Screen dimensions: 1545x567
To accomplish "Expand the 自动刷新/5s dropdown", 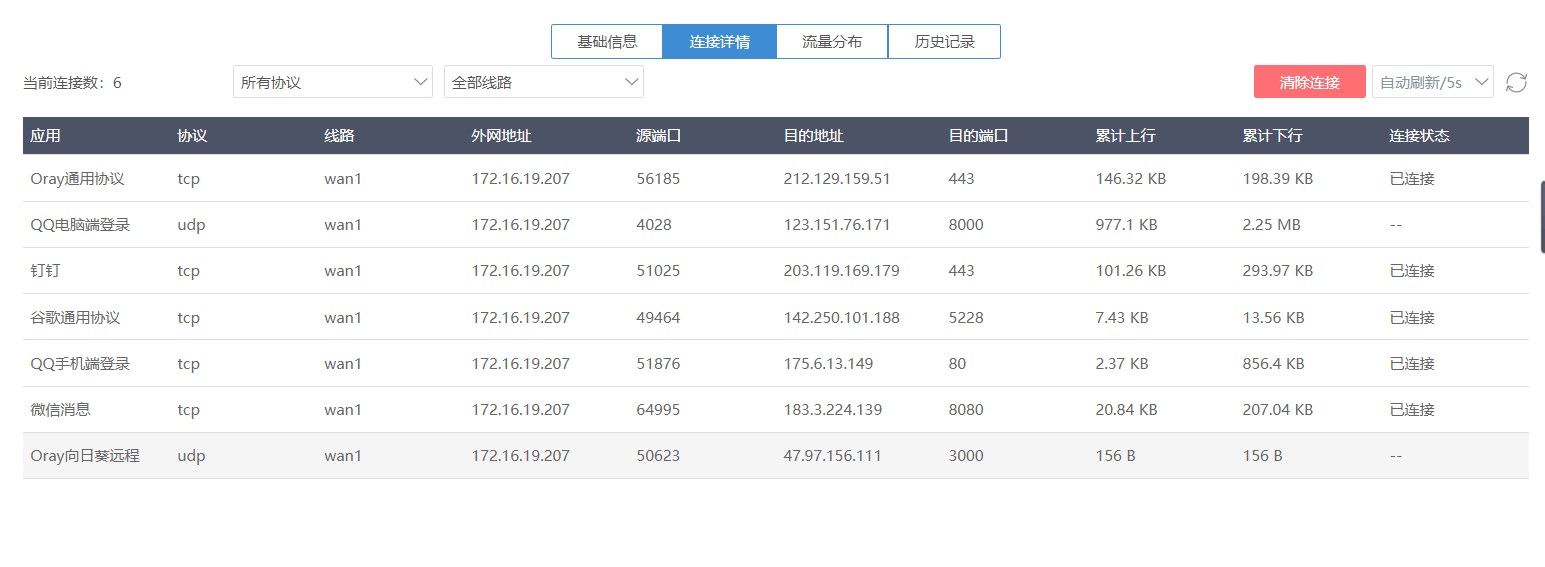I will (x=1433, y=82).
